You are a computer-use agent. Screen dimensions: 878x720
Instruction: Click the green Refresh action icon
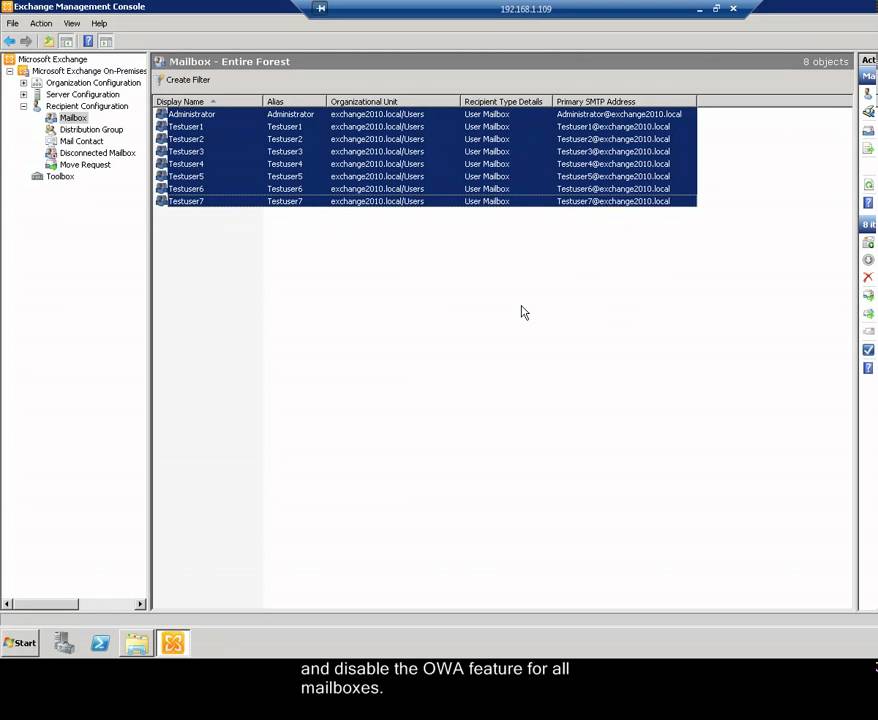[x=868, y=185]
